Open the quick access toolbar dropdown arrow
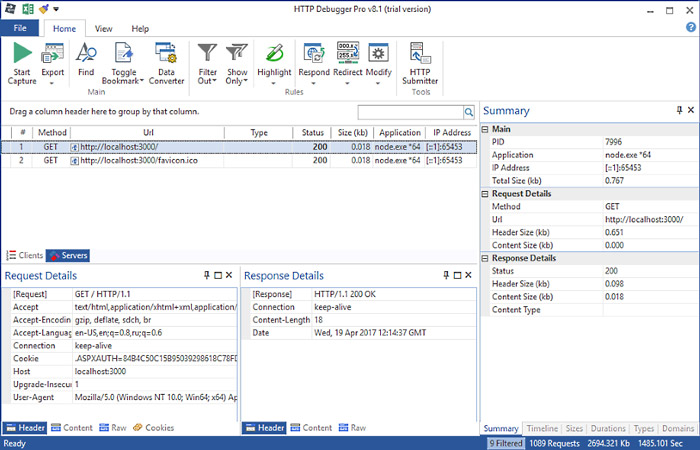Screen dimensions: 700x450 56,9
